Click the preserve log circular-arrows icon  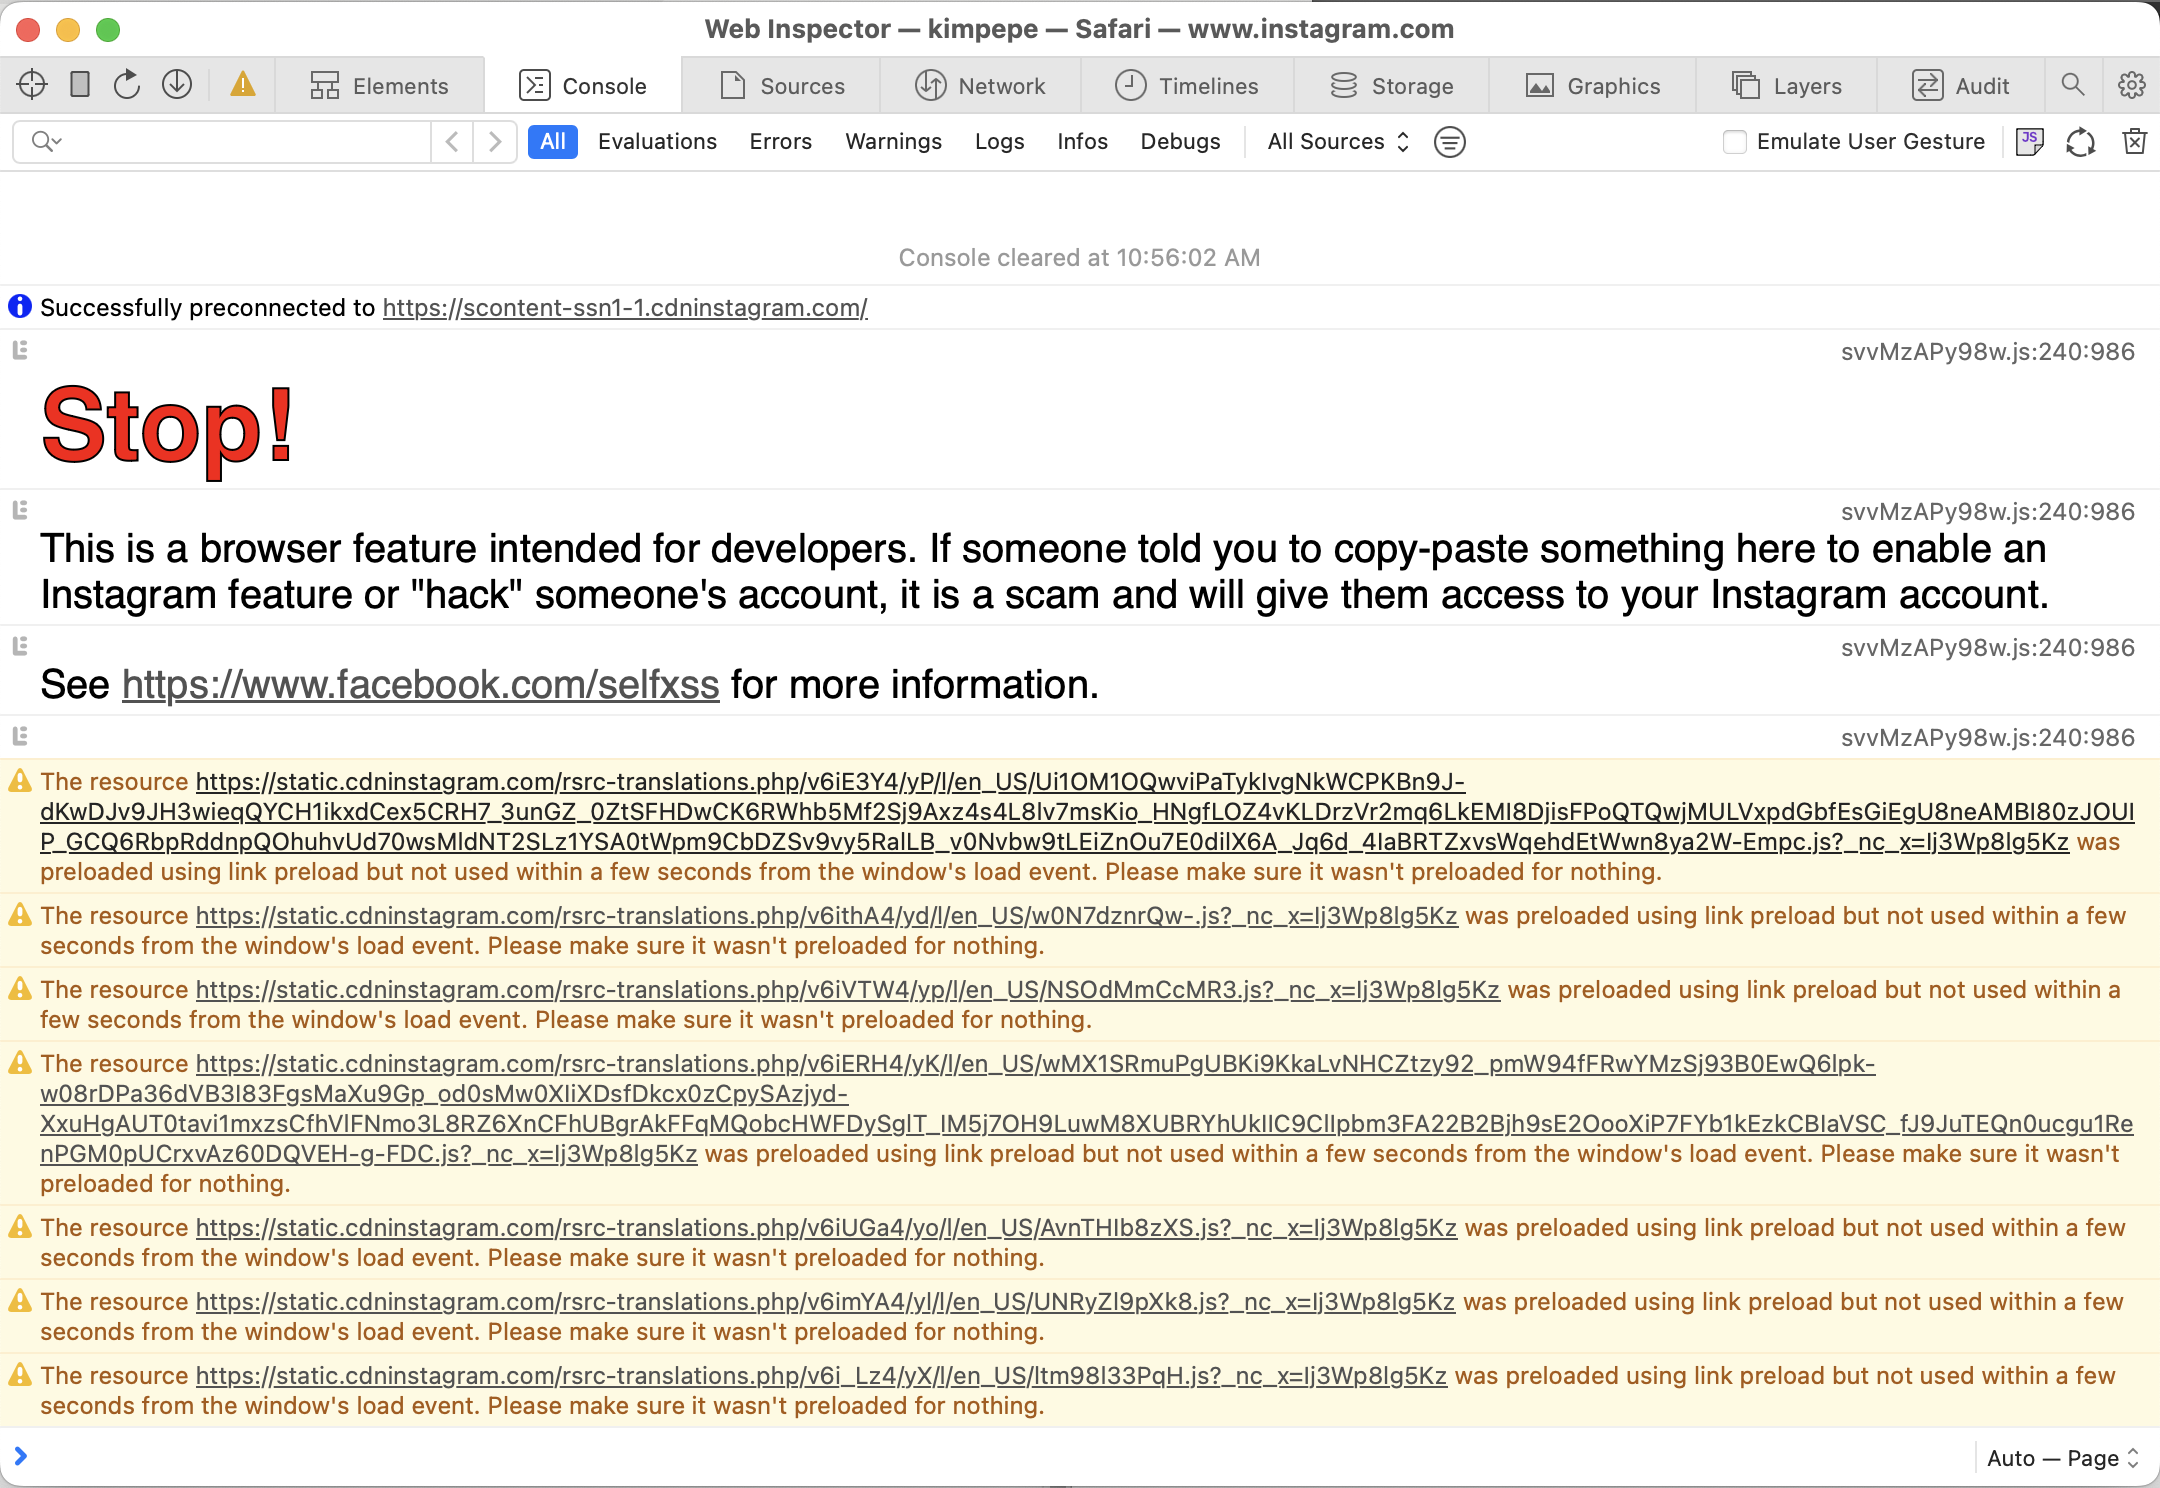(x=2081, y=142)
